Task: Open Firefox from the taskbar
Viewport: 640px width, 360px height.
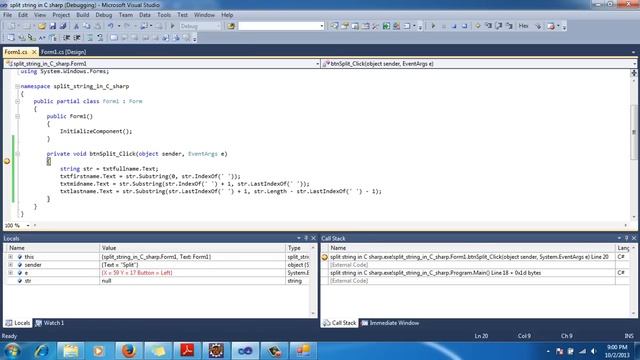Action: click(x=129, y=350)
